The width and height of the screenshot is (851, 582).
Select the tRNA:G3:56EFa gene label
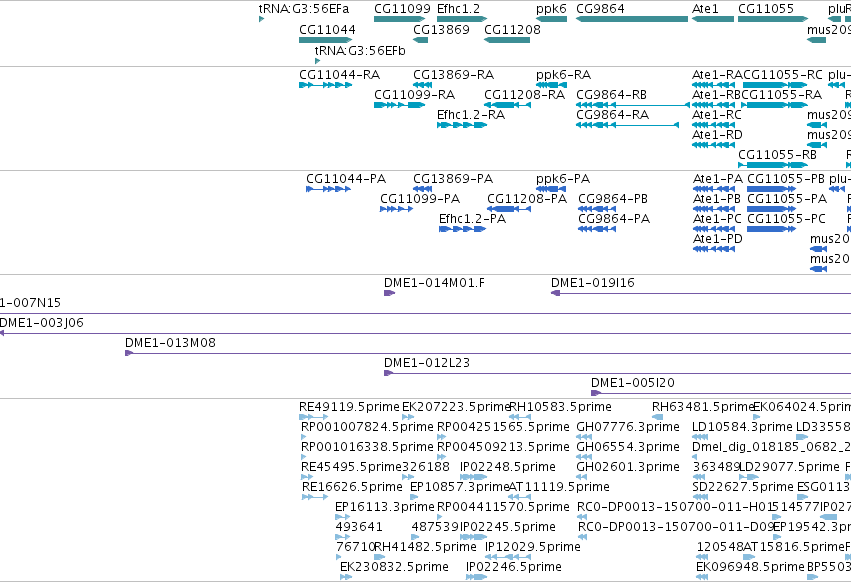[303, 9]
